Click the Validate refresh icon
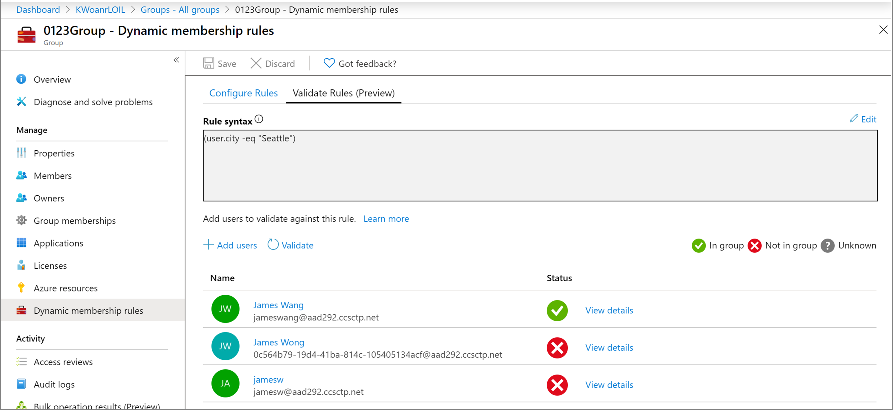 pos(273,245)
